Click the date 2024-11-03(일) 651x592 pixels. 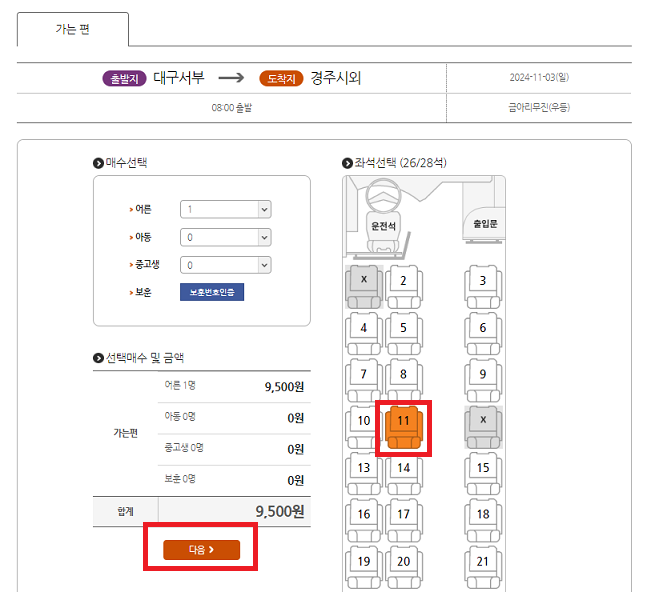tap(539, 77)
